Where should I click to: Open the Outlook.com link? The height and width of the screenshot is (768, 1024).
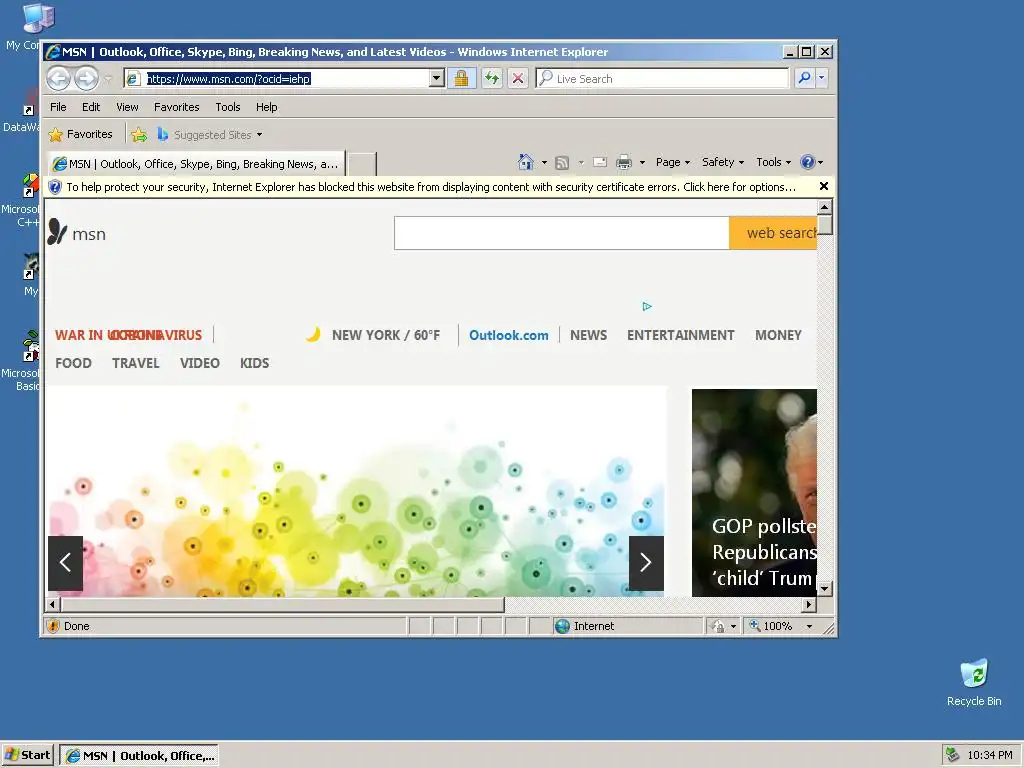pyautogui.click(x=509, y=335)
